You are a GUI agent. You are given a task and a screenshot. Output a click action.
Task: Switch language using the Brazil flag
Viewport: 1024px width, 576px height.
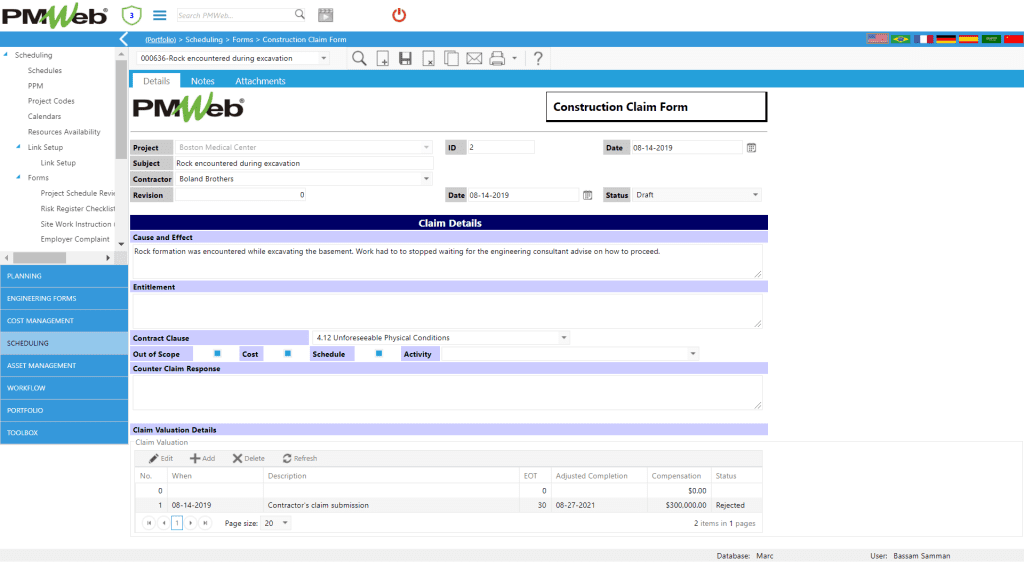(x=901, y=39)
